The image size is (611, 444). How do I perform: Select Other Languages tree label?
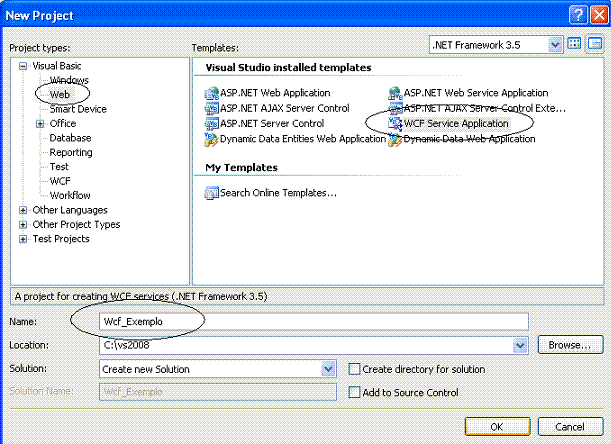coord(70,210)
